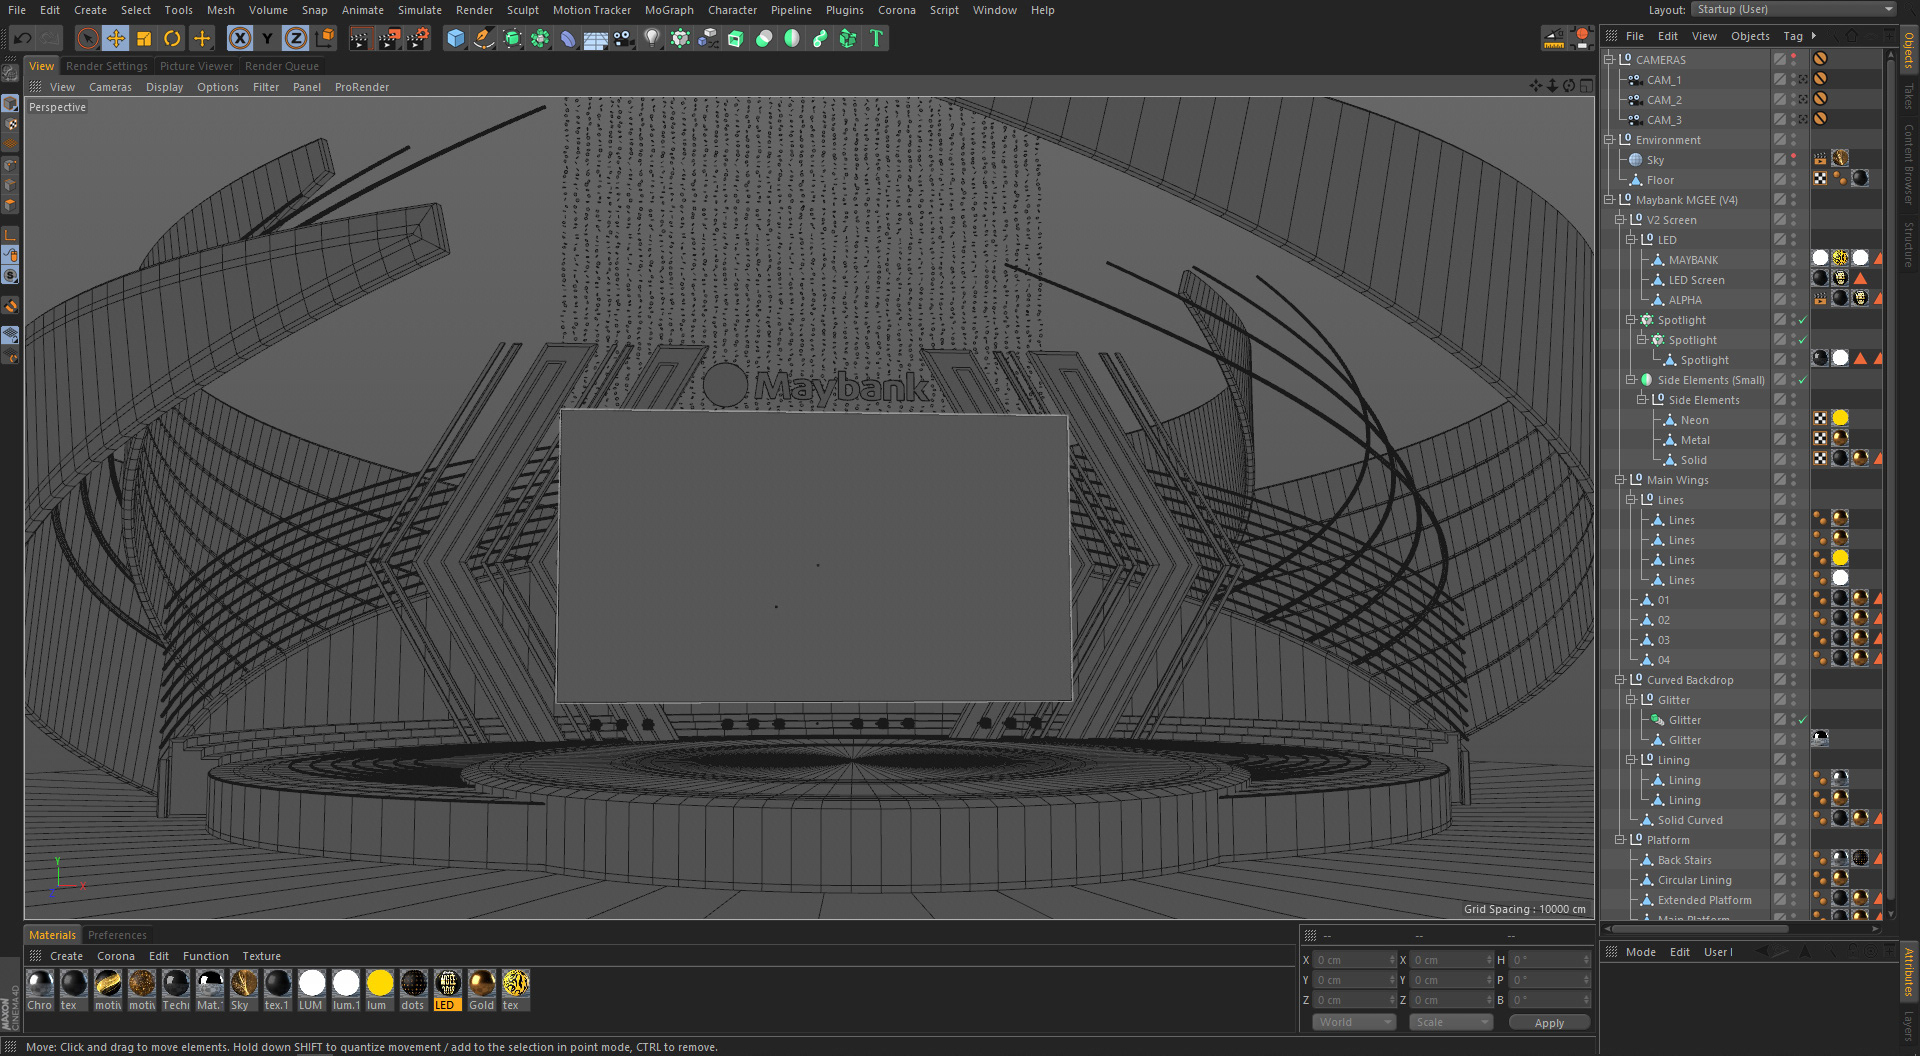Open the Bend deformer icon

point(568,38)
